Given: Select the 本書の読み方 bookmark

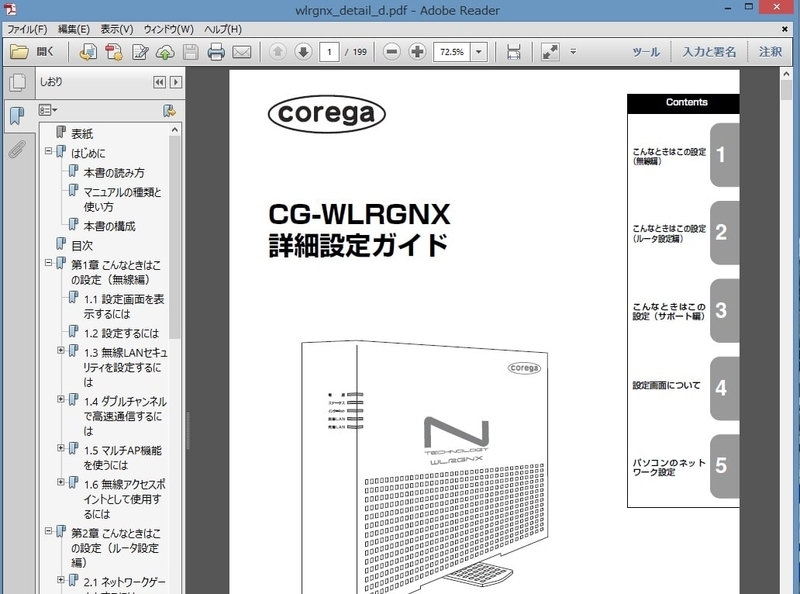Looking at the screenshot, I should click(x=114, y=172).
